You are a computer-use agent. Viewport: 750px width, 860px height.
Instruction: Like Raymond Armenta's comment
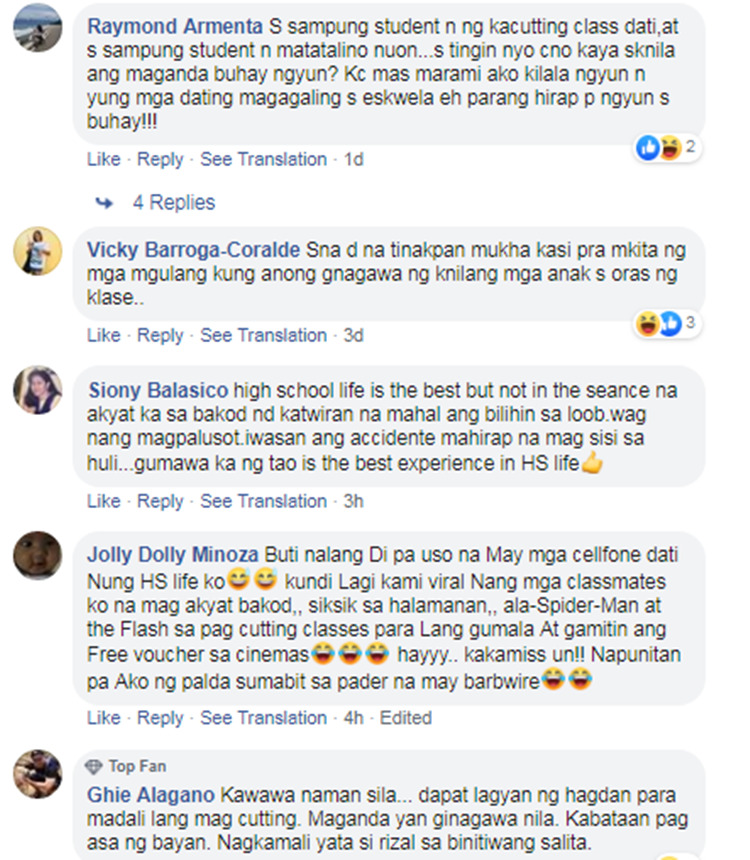click(103, 159)
